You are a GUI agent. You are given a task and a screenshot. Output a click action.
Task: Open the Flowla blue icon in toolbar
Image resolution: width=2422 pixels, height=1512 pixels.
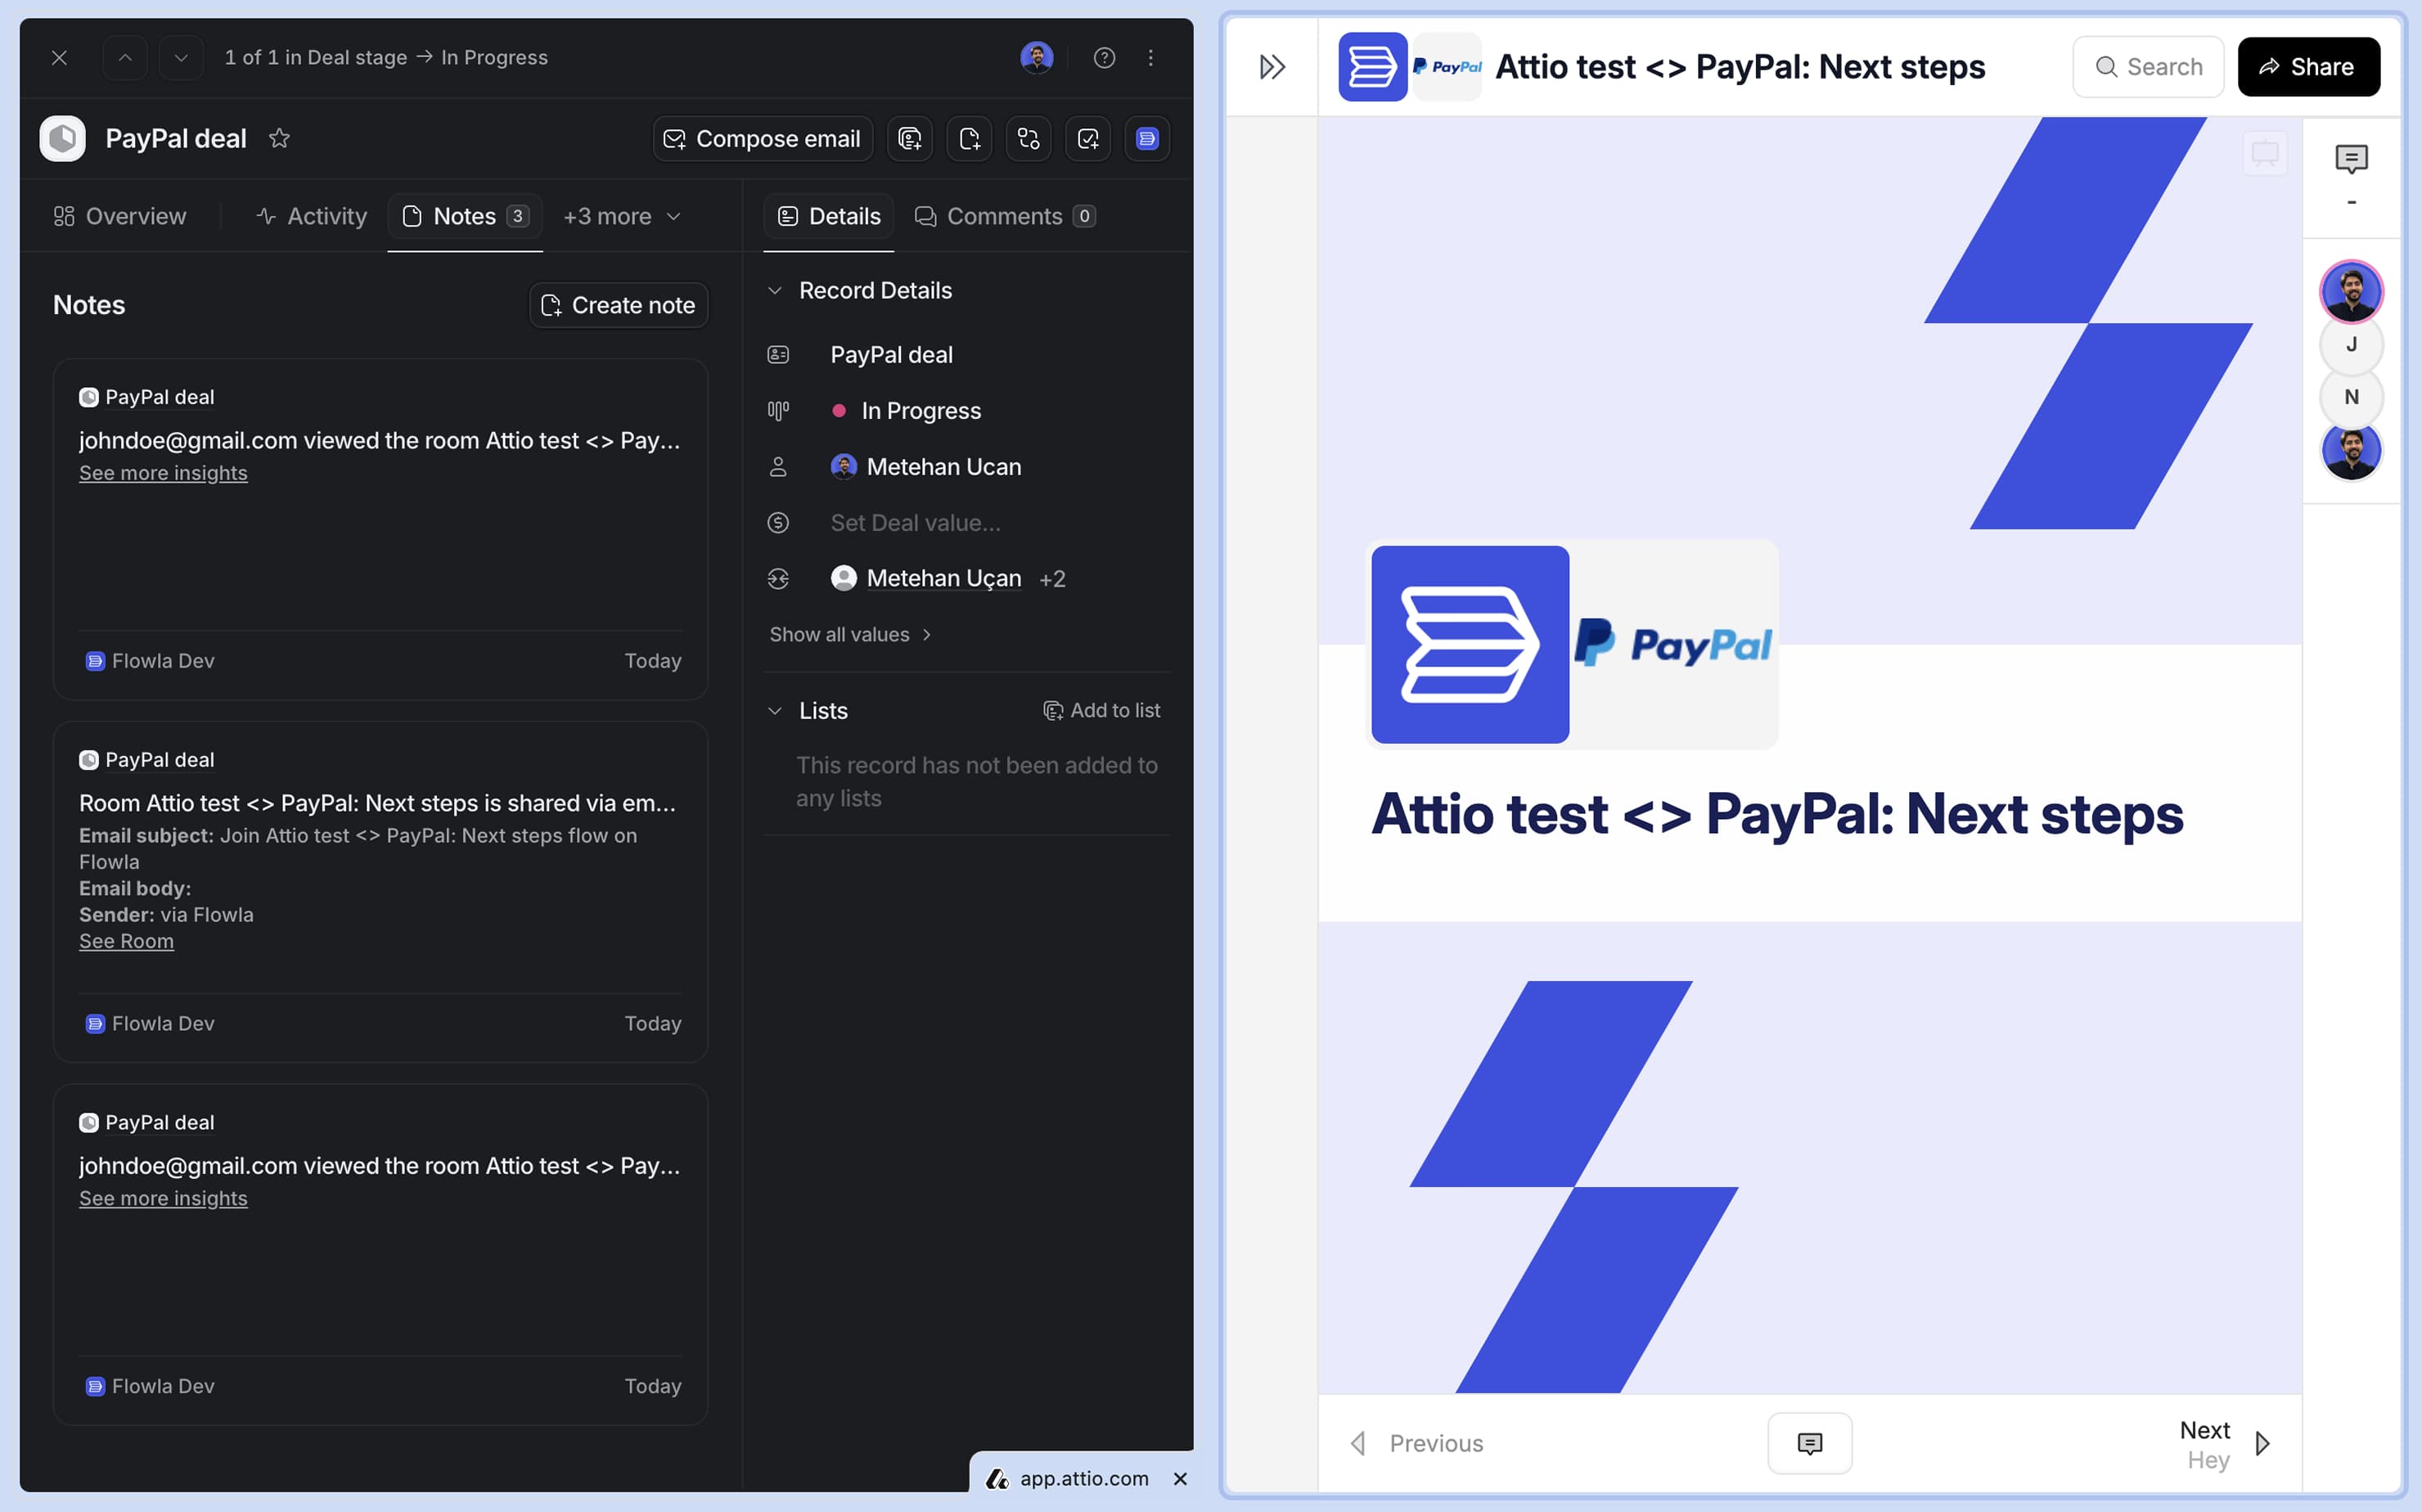pyautogui.click(x=1147, y=139)
